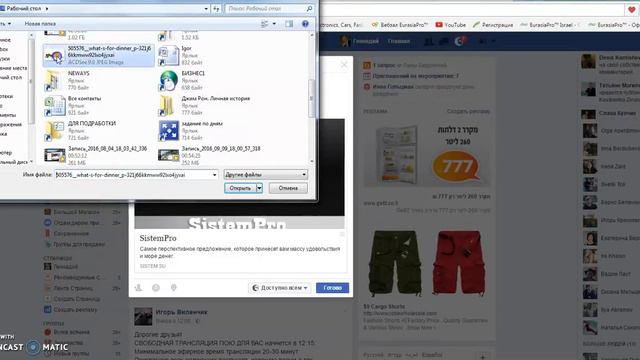Click 'Рабочий стол' in the dialog address bar

click(x=23, y=9)
